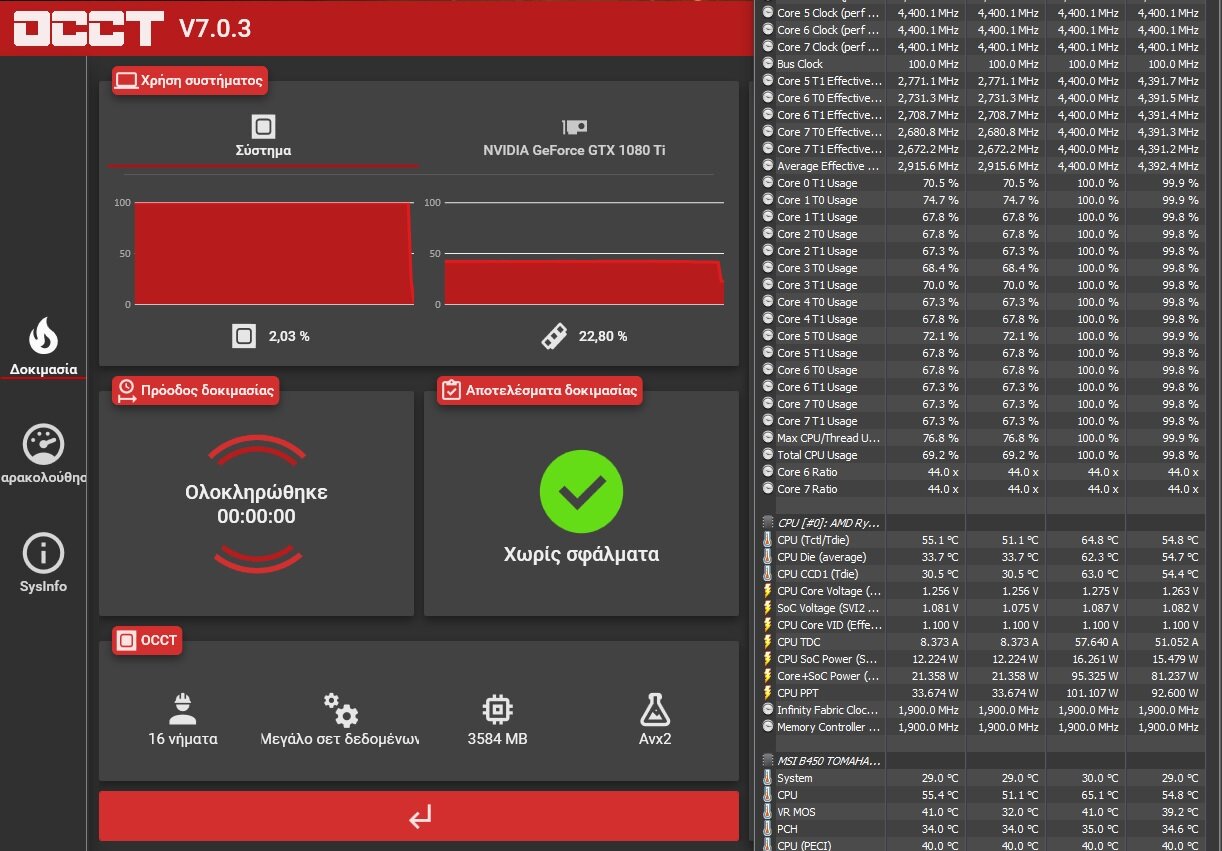
Task: Click the CPU usage icon beside 2,03 %
Action: point(244,336)
